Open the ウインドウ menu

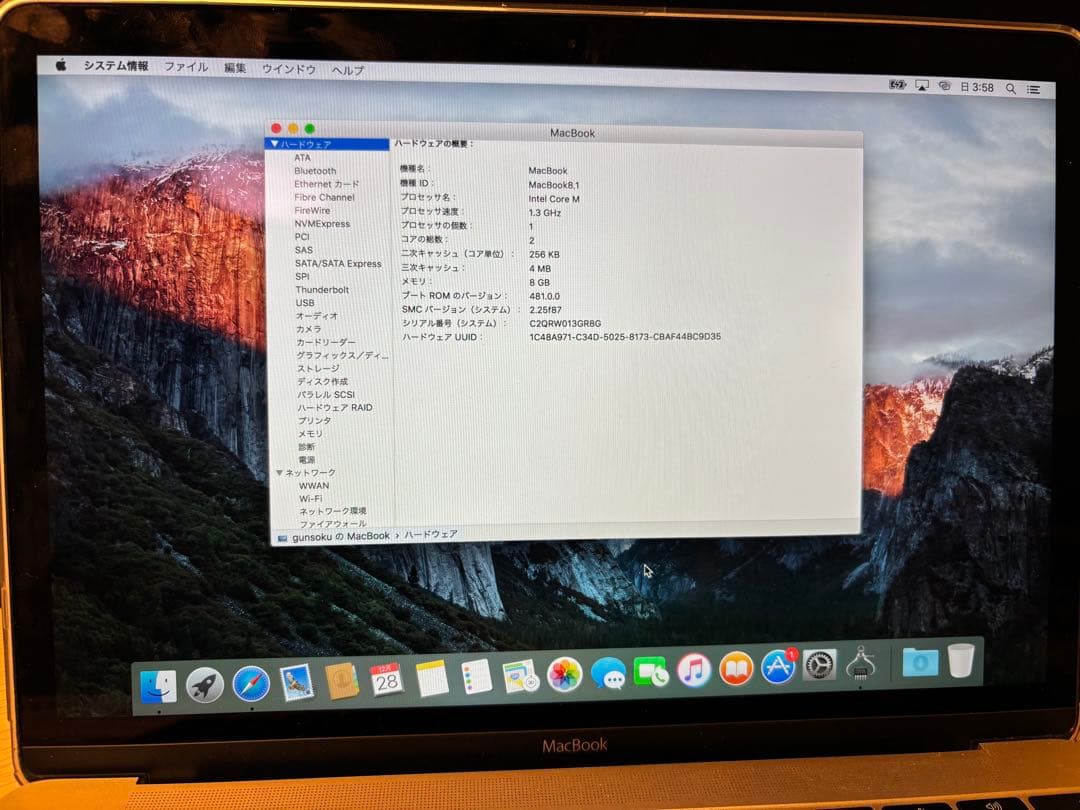coord(291,69)
